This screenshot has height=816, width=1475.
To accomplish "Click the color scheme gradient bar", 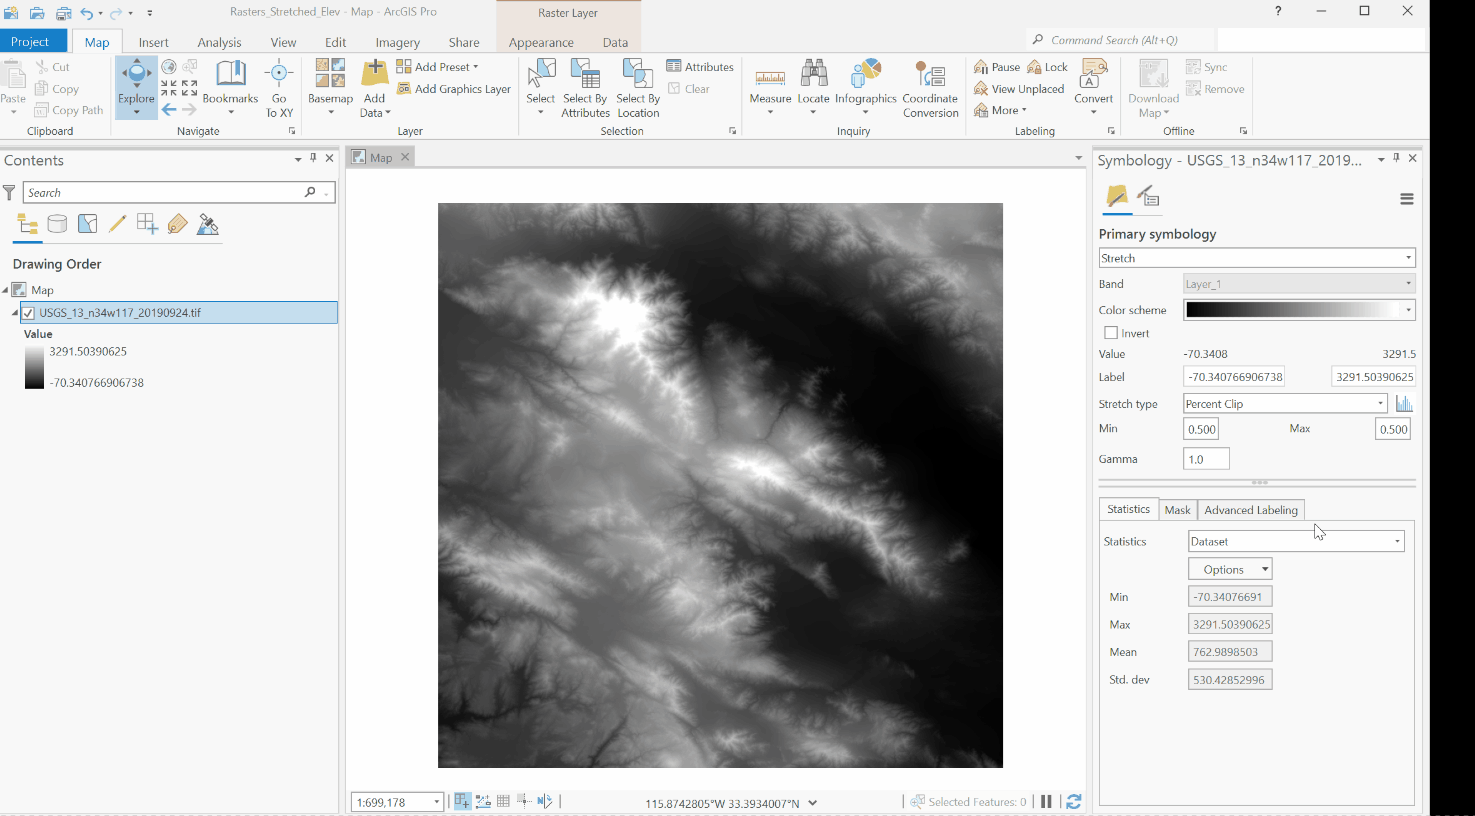I will (1292, 310).
